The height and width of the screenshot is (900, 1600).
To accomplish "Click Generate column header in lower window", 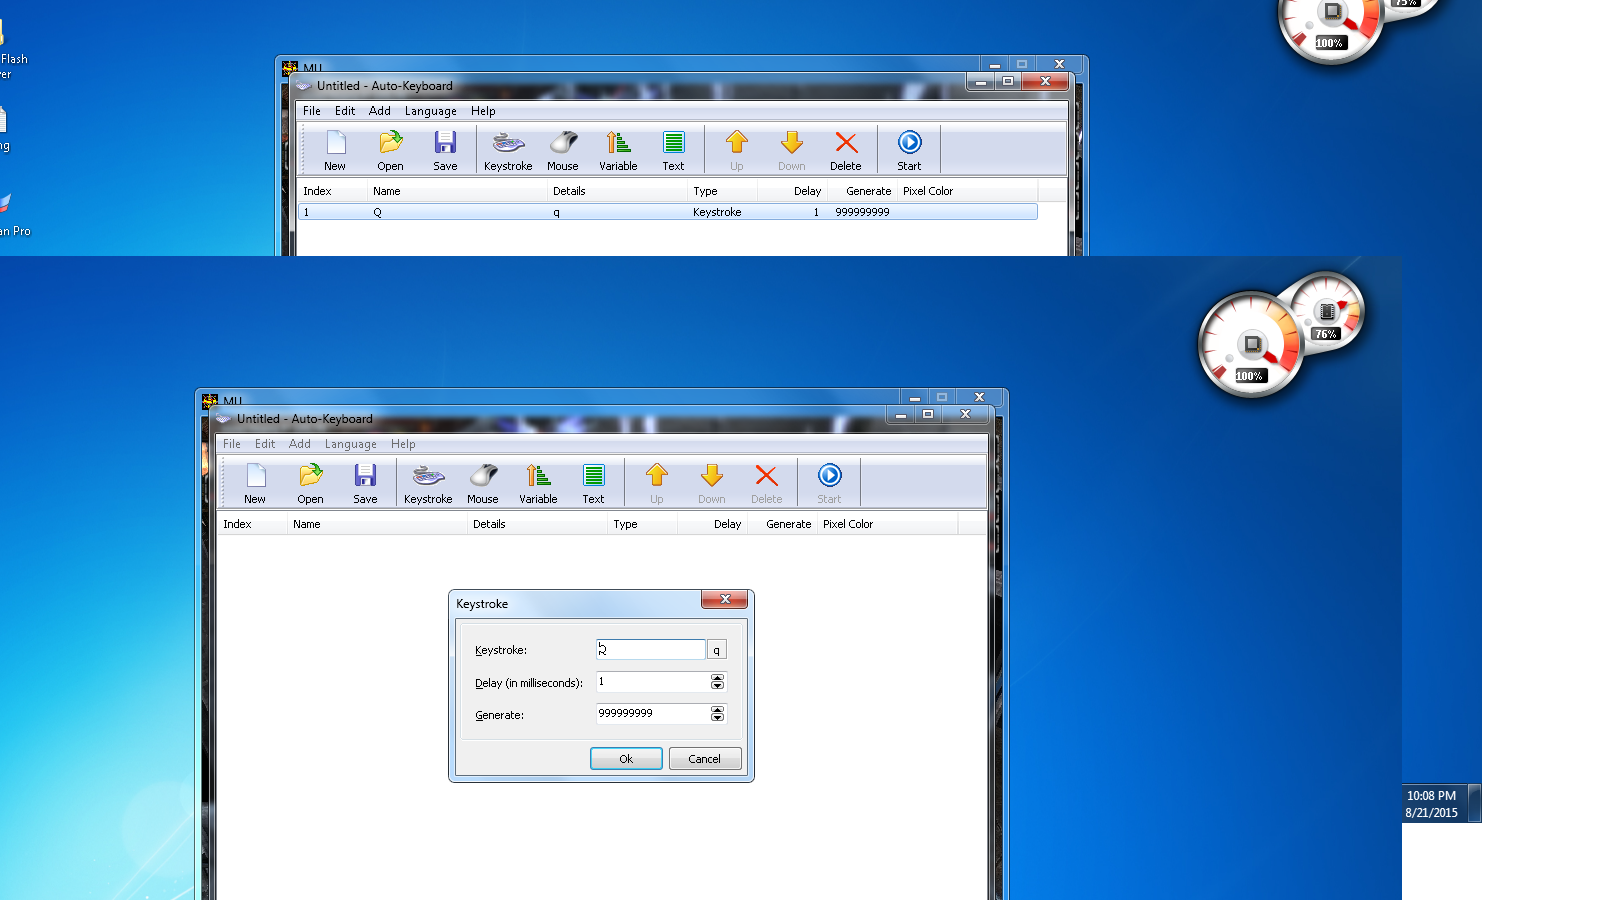I will (x=782, y=524).
